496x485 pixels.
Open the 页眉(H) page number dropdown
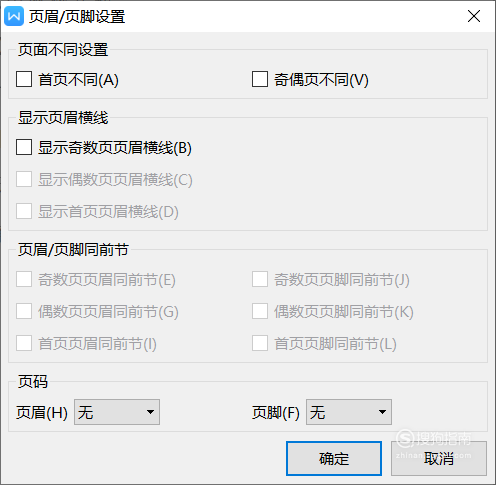point(117,412)
